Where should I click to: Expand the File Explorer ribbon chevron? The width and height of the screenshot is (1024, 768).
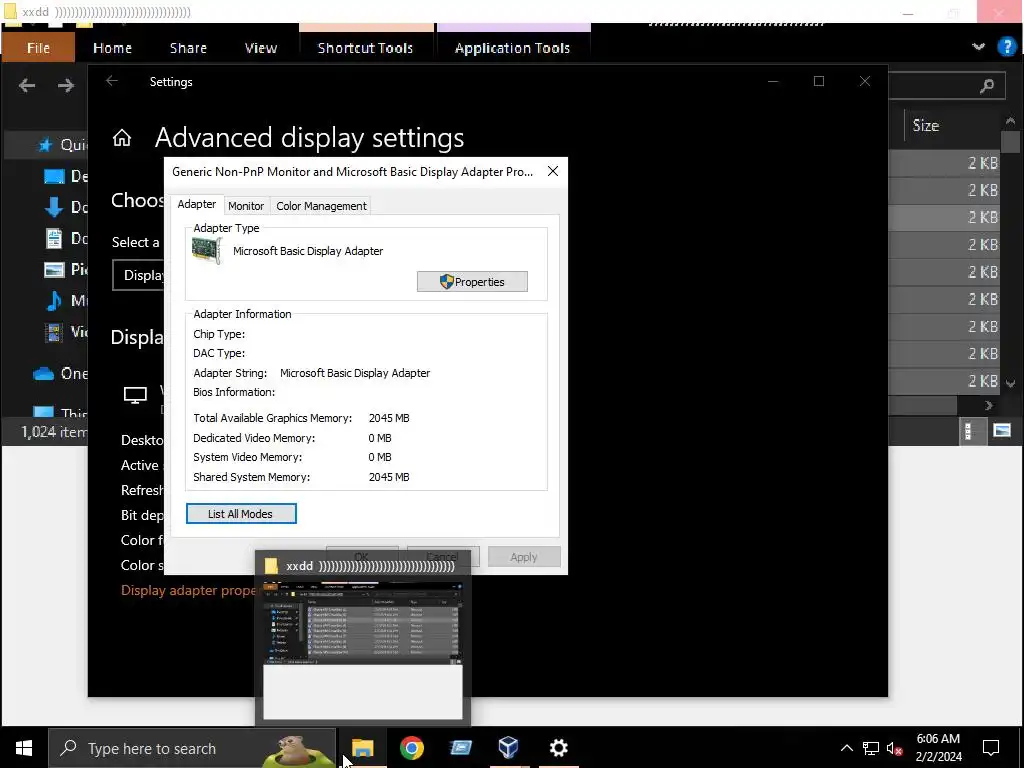(x=978, y=47)
